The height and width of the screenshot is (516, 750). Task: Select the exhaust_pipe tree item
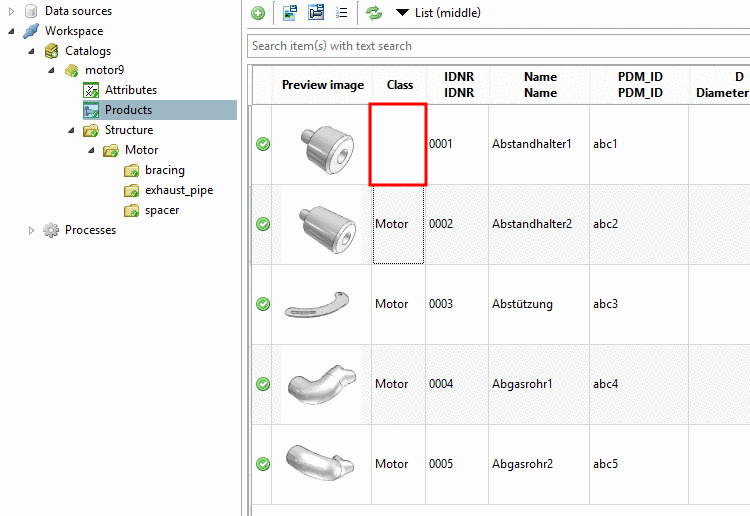click(x=179, y=190)
